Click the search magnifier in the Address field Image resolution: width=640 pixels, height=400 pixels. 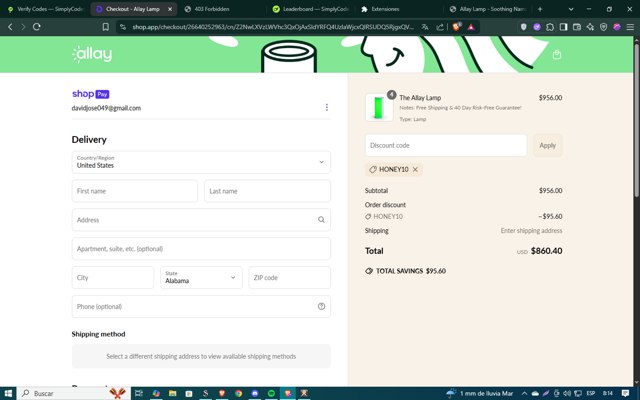click(321, 220)
